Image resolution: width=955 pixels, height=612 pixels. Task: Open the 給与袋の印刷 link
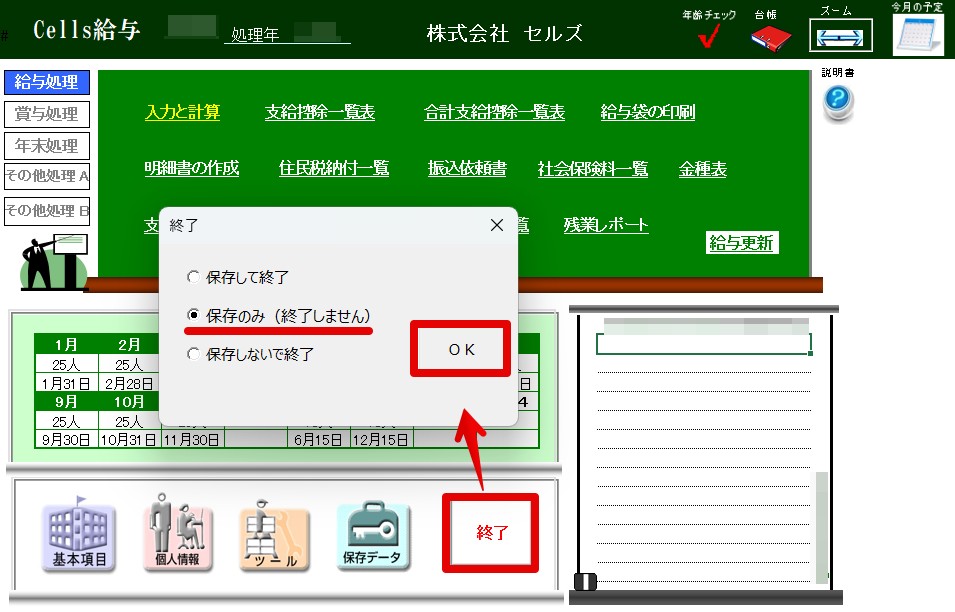coord(647,112)
